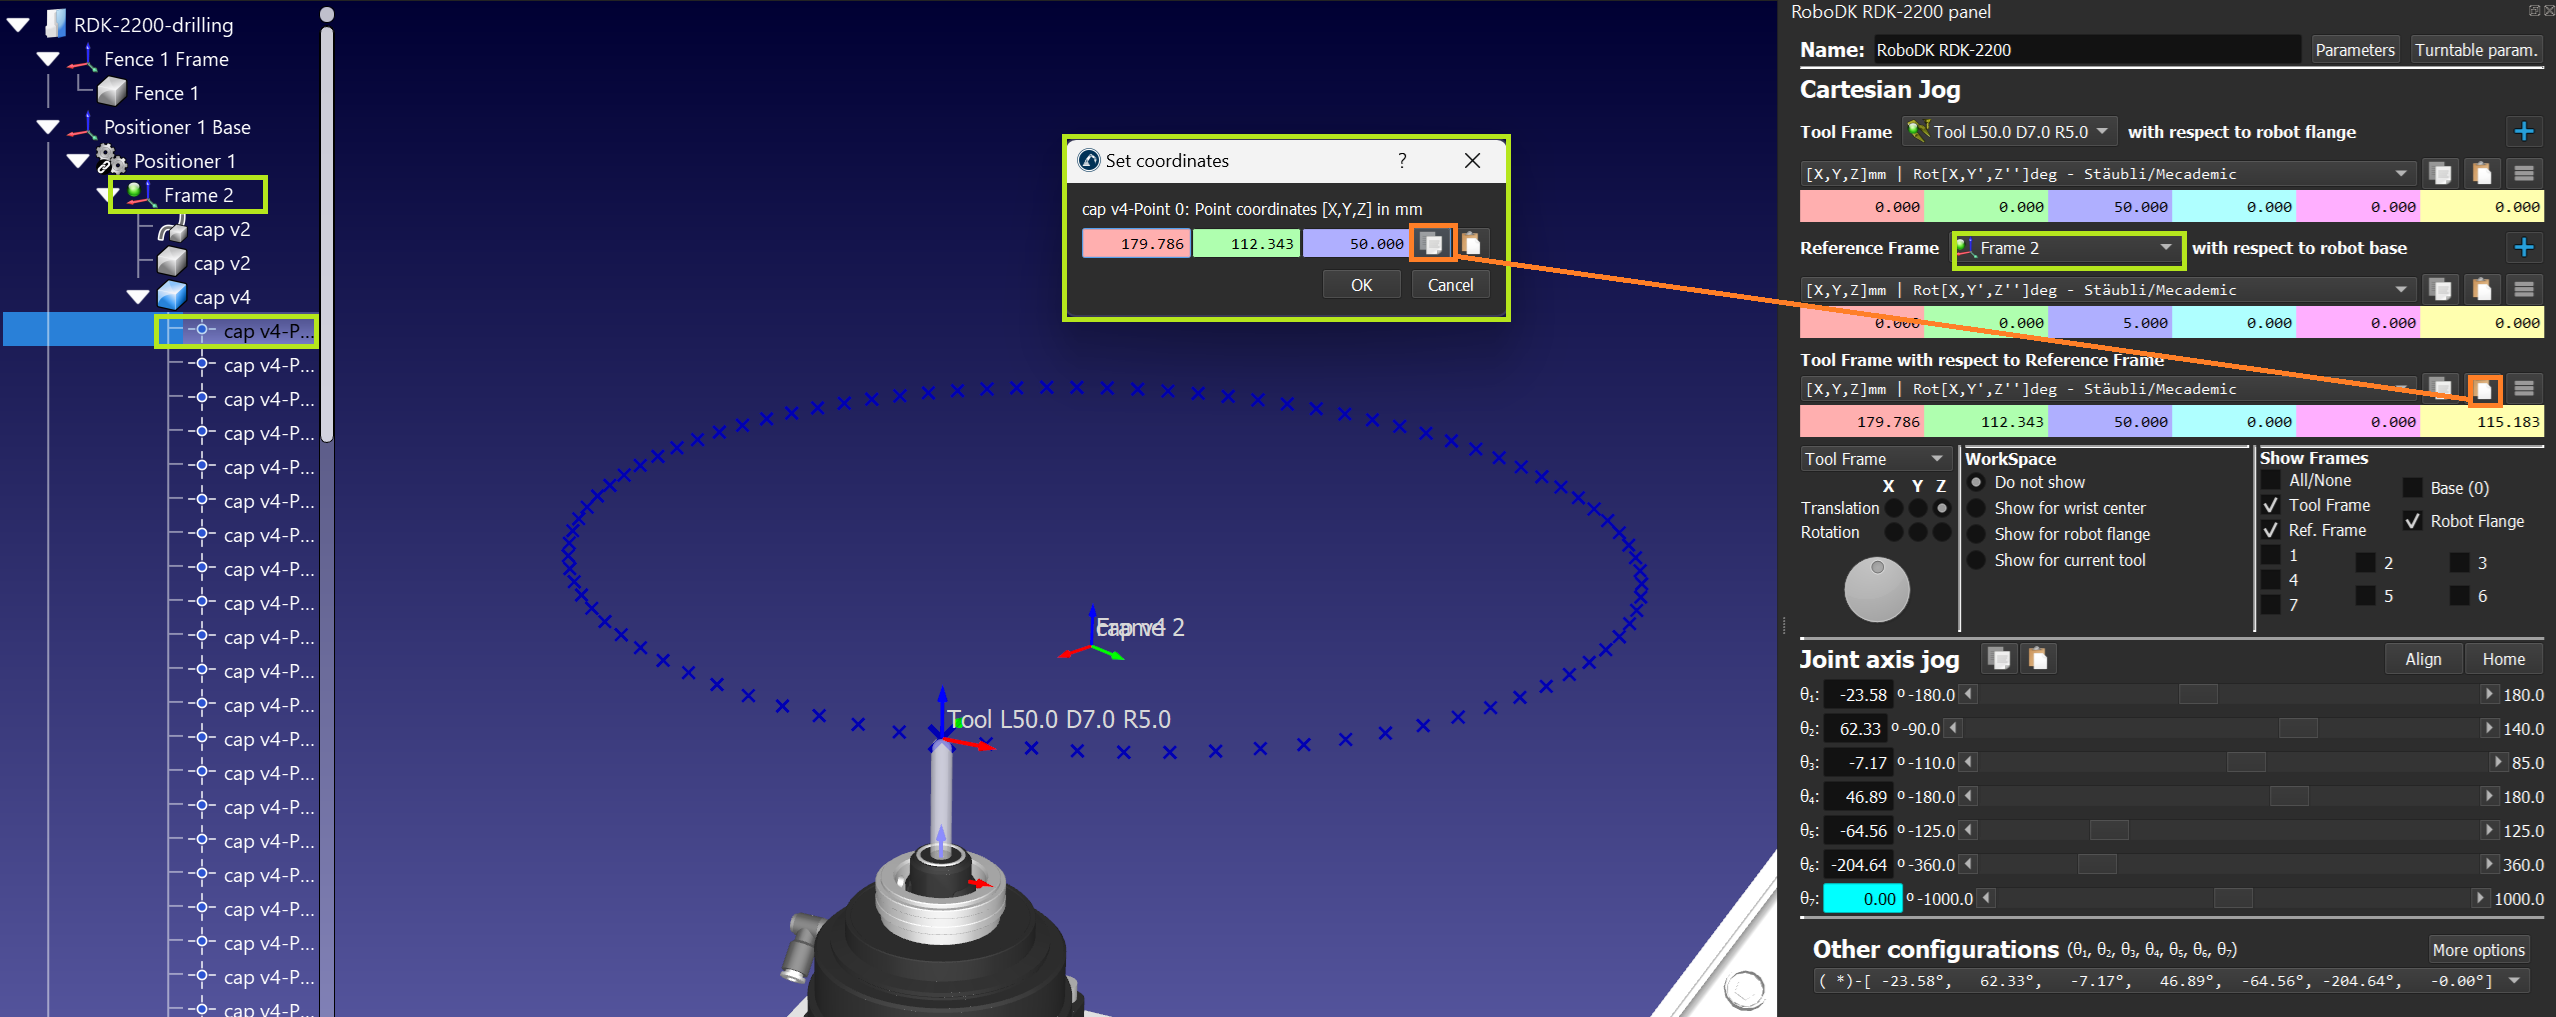Click the X value 179.786 in Set coordinates
The width and height of the screenshot is (2556, 1017).
[x=1136, y=243]
